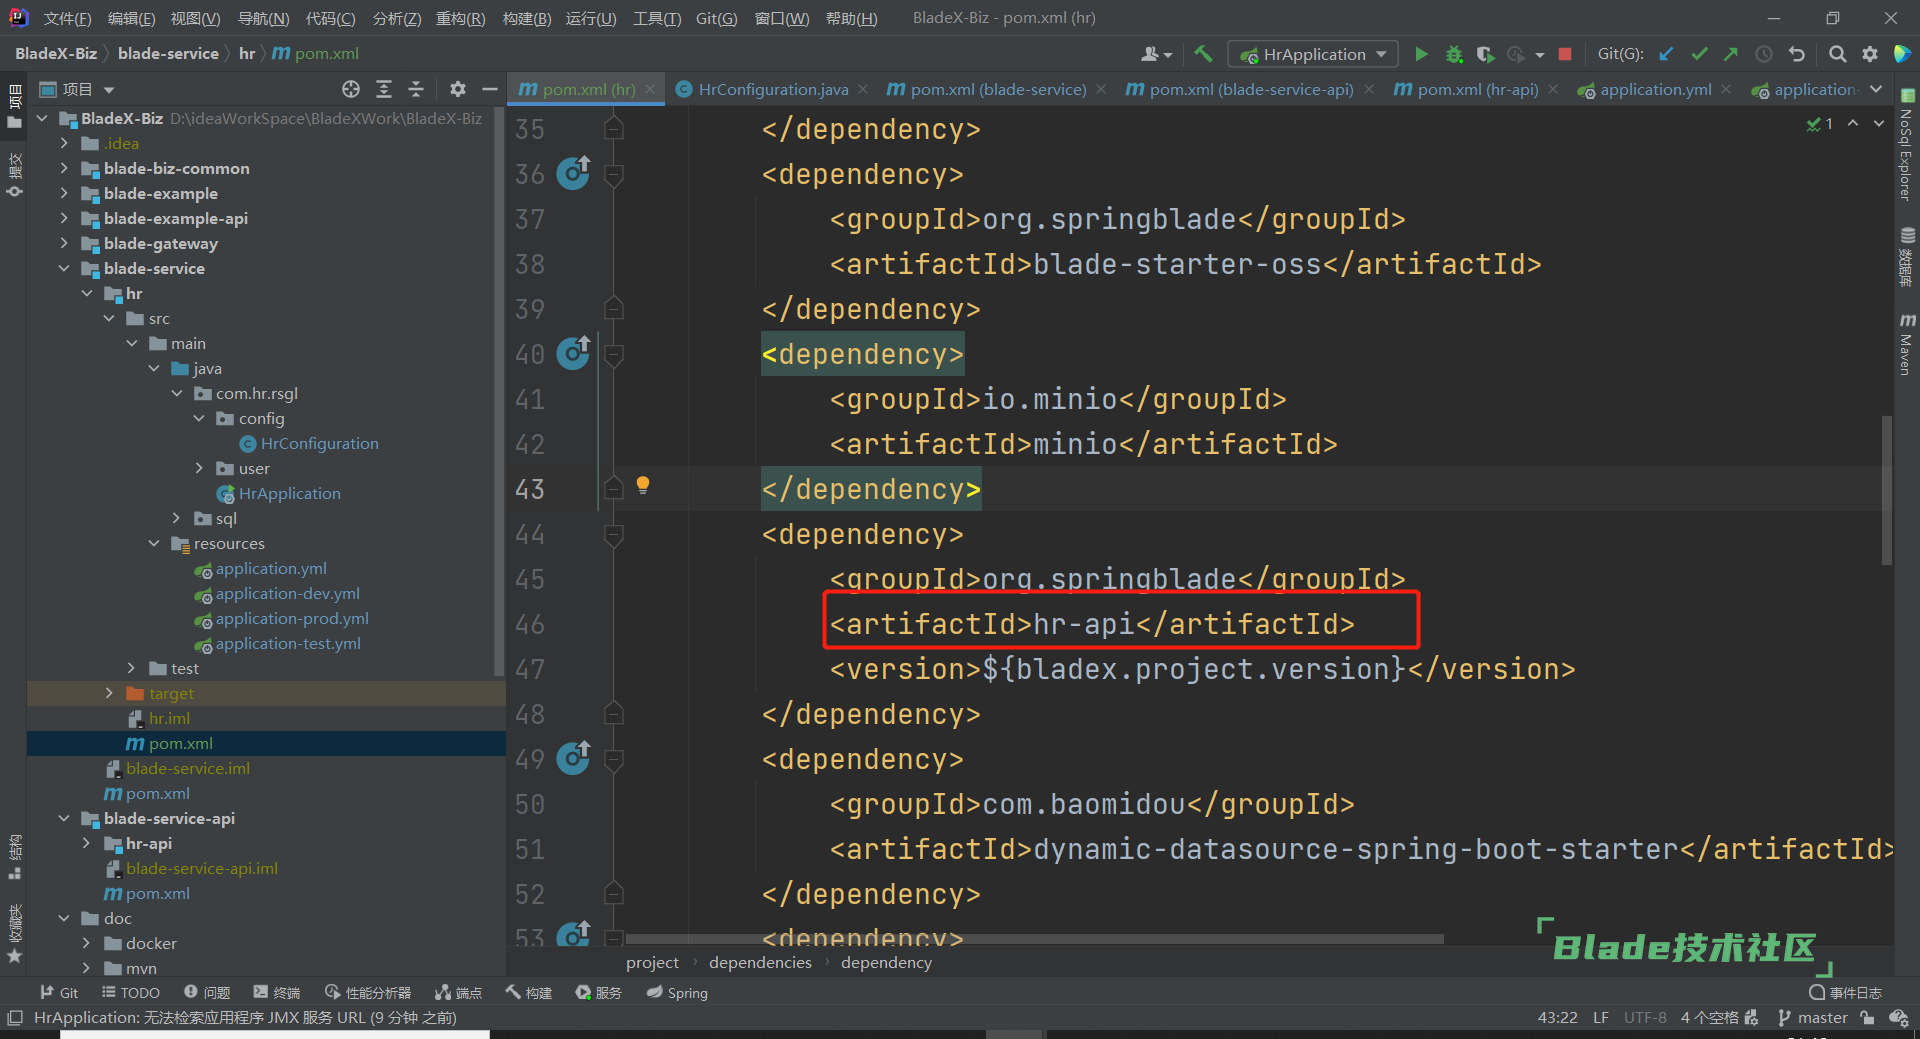Open HrApplication run configuration dropdown
1920x1039 pixels.
pos(1313,54)
